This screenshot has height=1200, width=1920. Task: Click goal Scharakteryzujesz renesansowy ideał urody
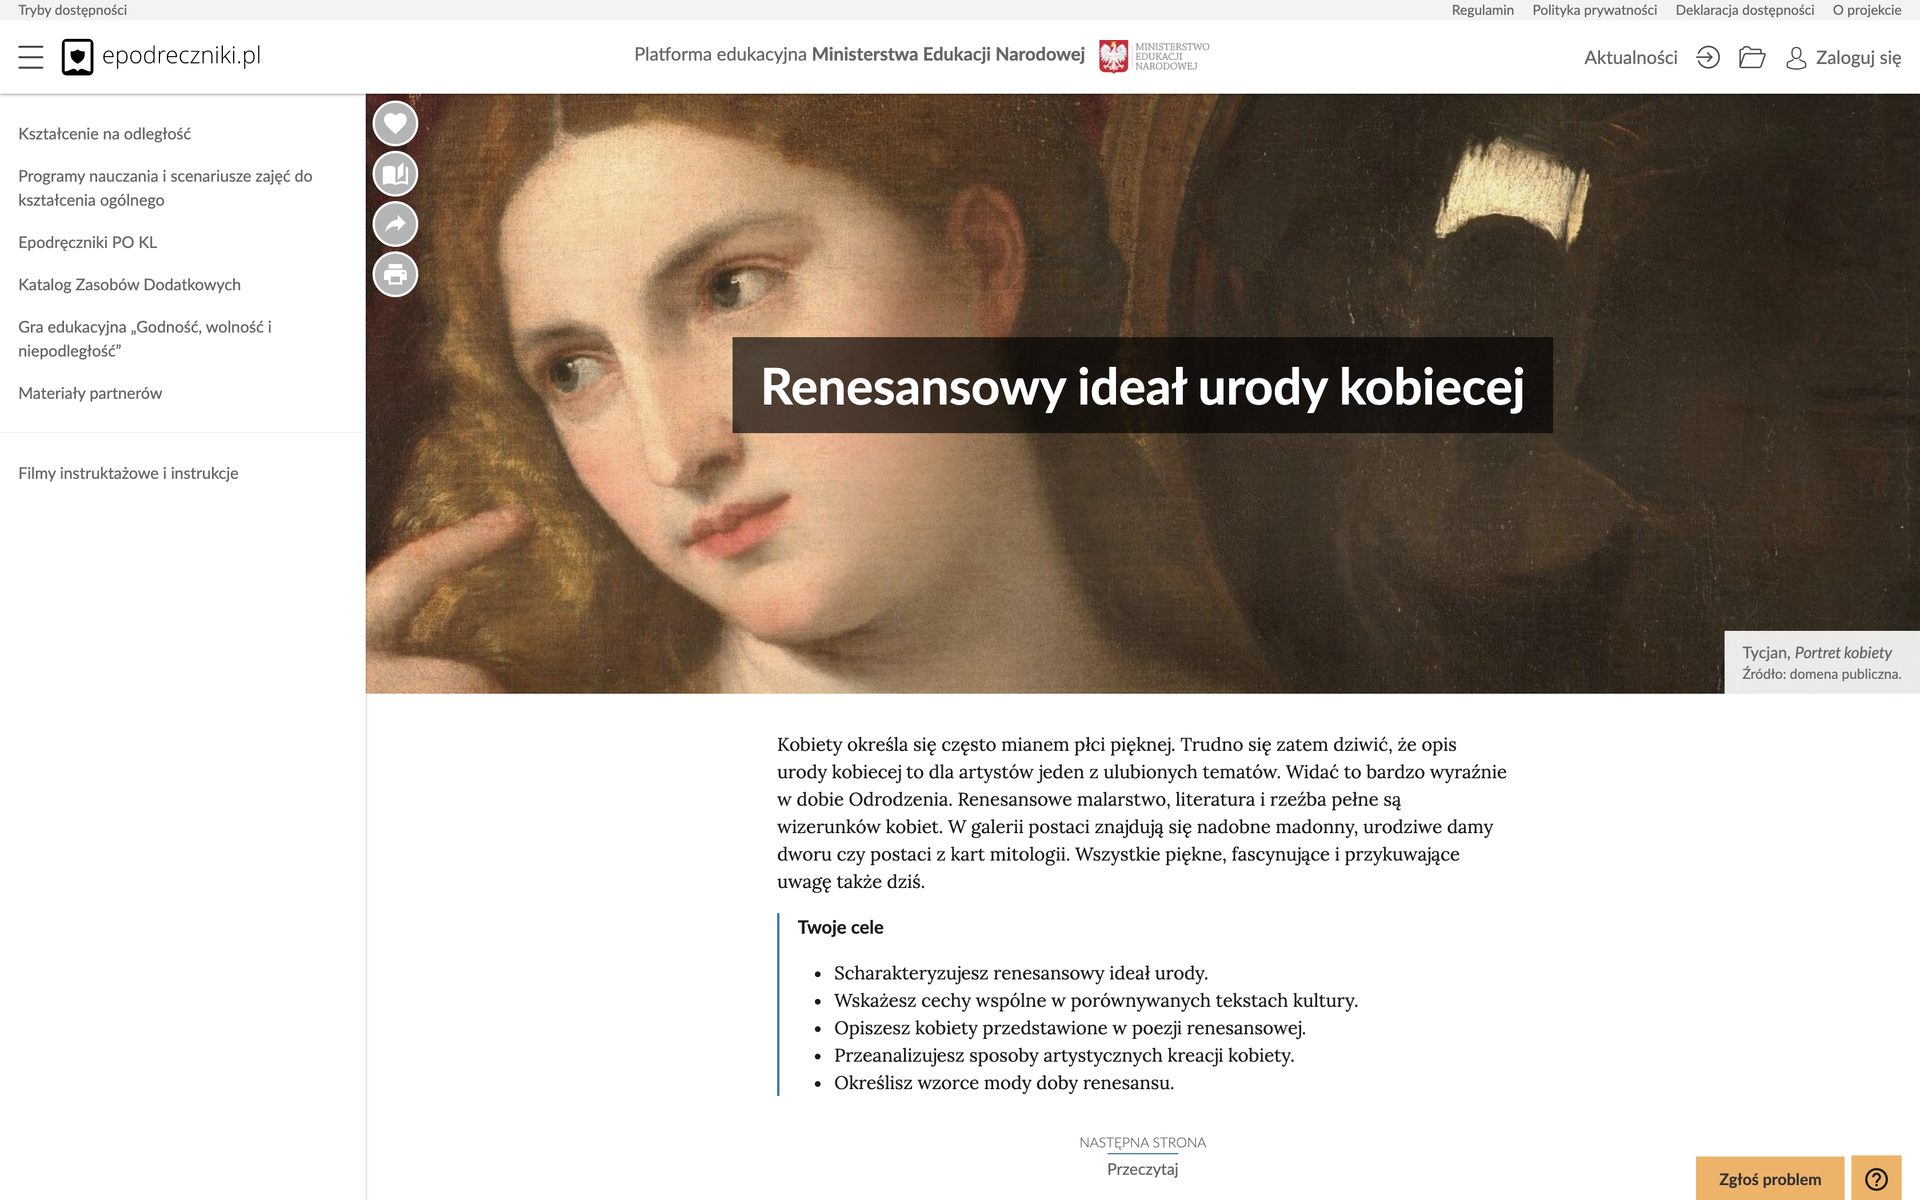point(1021,973)
